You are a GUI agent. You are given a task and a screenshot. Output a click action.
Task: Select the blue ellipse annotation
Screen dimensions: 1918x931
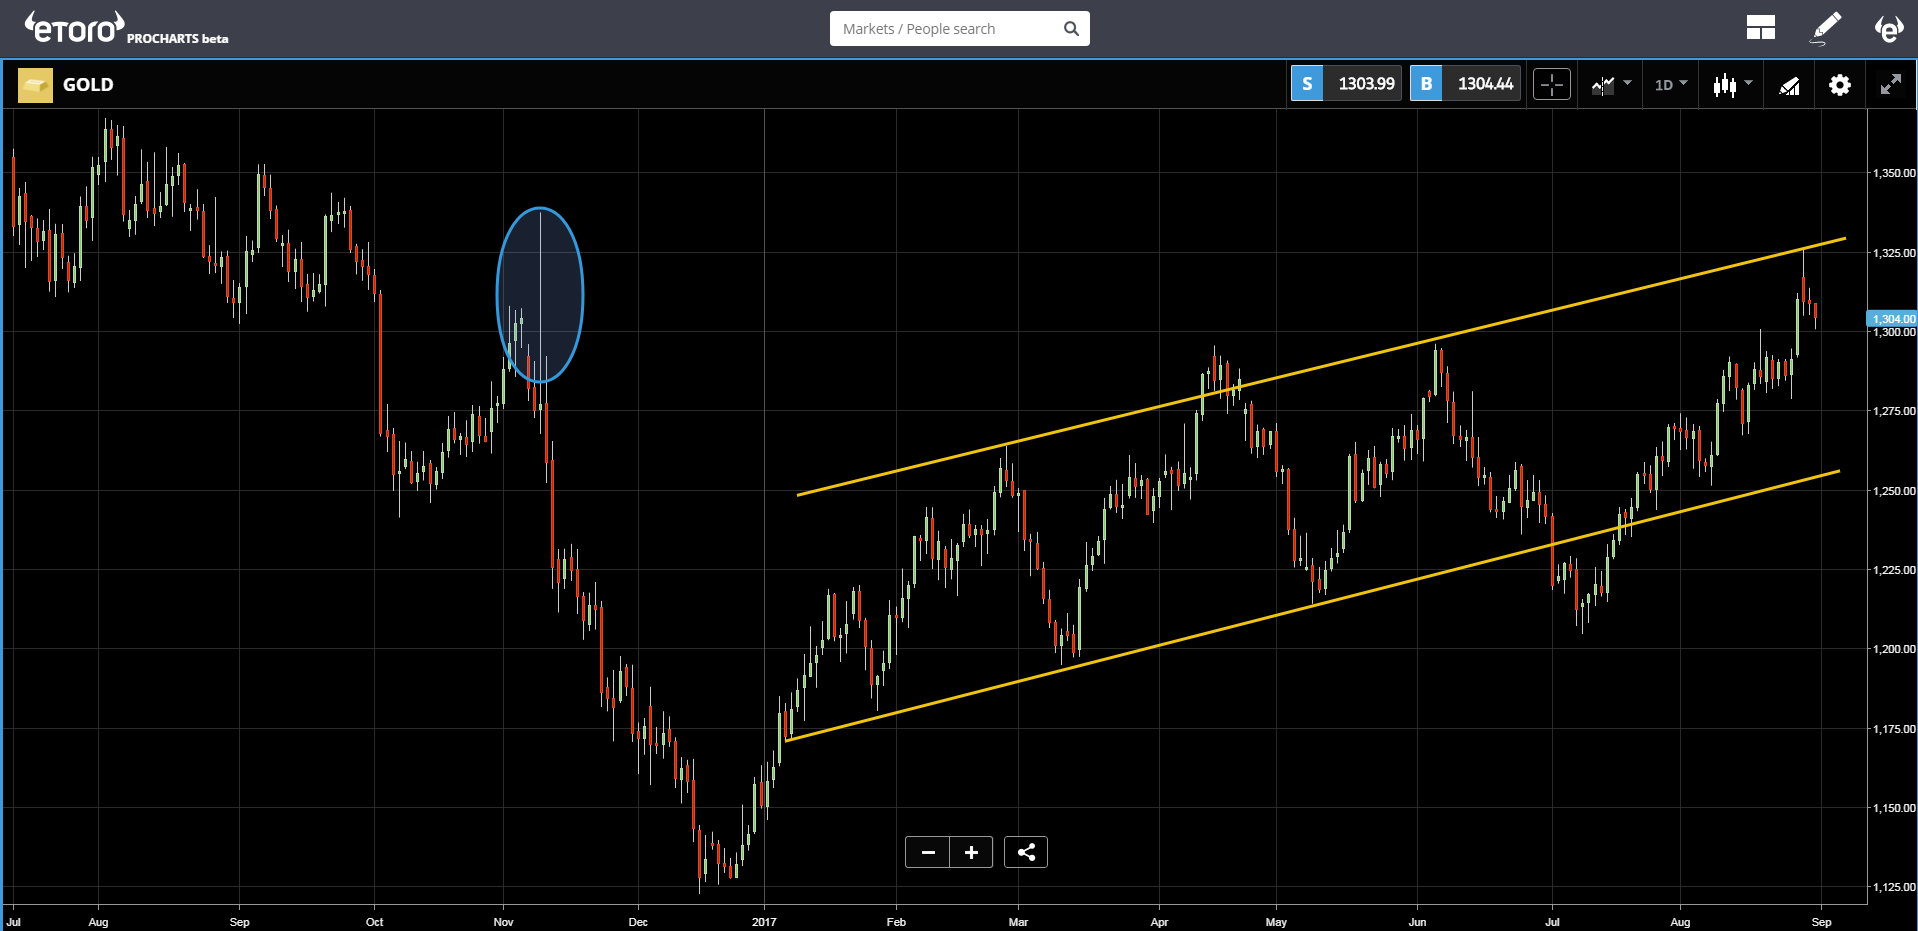[x=540, y=295]
